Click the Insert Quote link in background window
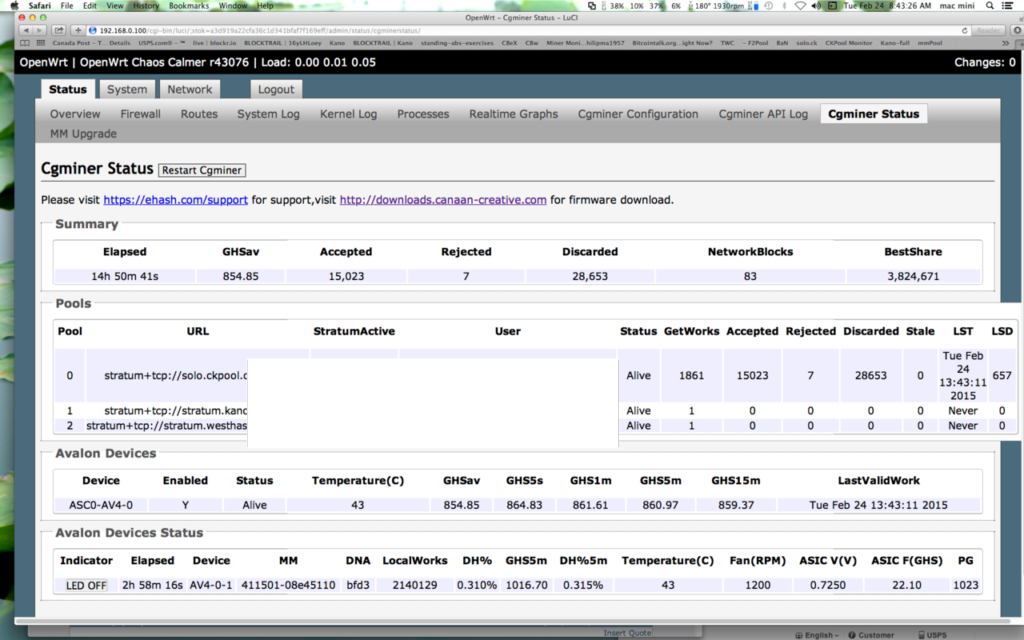The image size is (1024, 640). pos(628,633)
